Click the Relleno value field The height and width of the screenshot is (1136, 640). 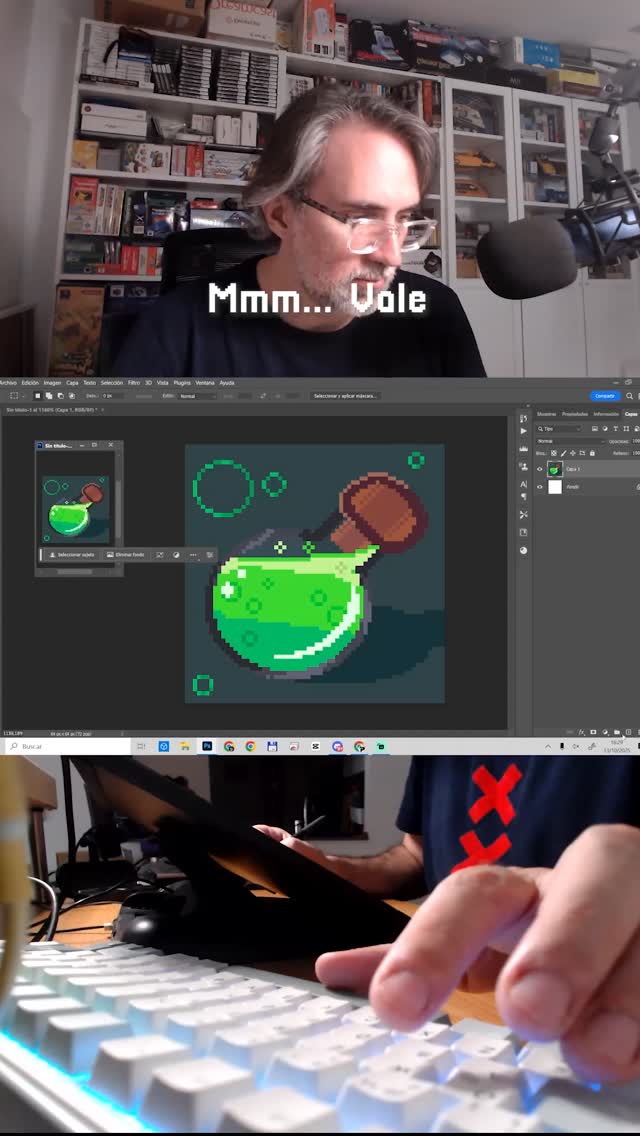tap(636, 454)
